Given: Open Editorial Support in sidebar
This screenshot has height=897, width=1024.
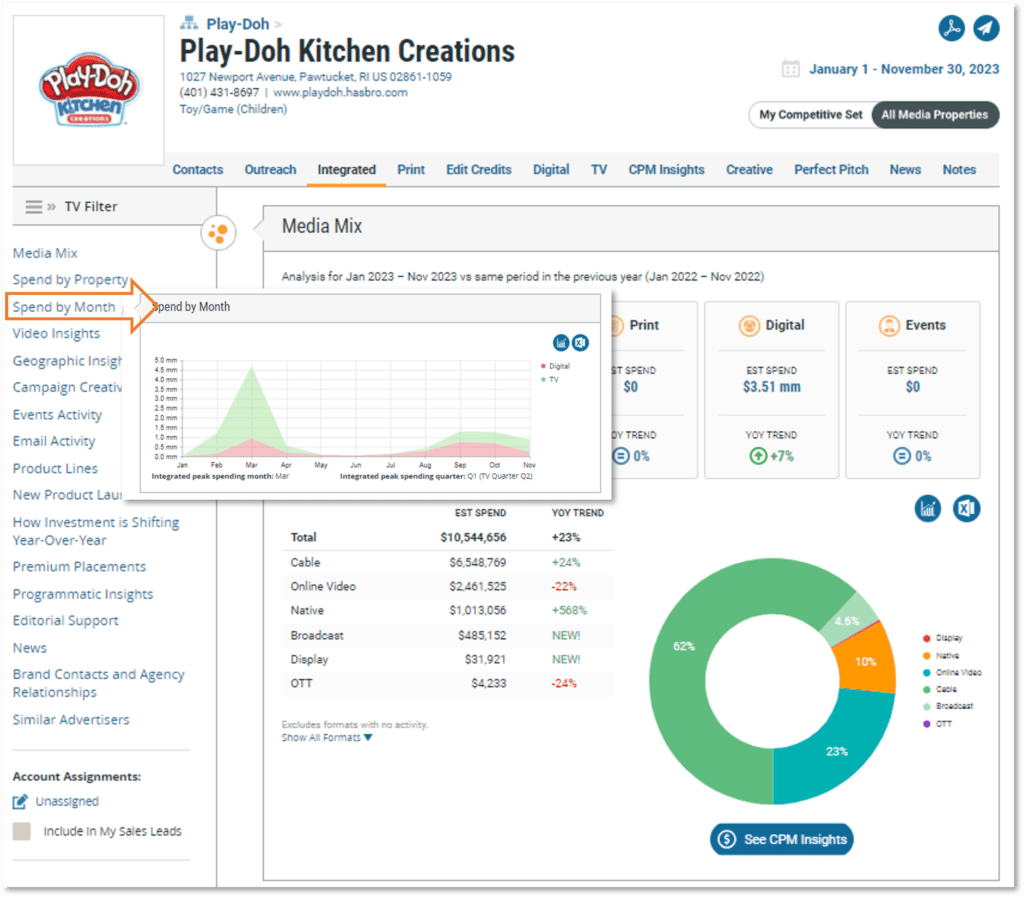Looking at the screenshot, I should [x=65, y=621].
